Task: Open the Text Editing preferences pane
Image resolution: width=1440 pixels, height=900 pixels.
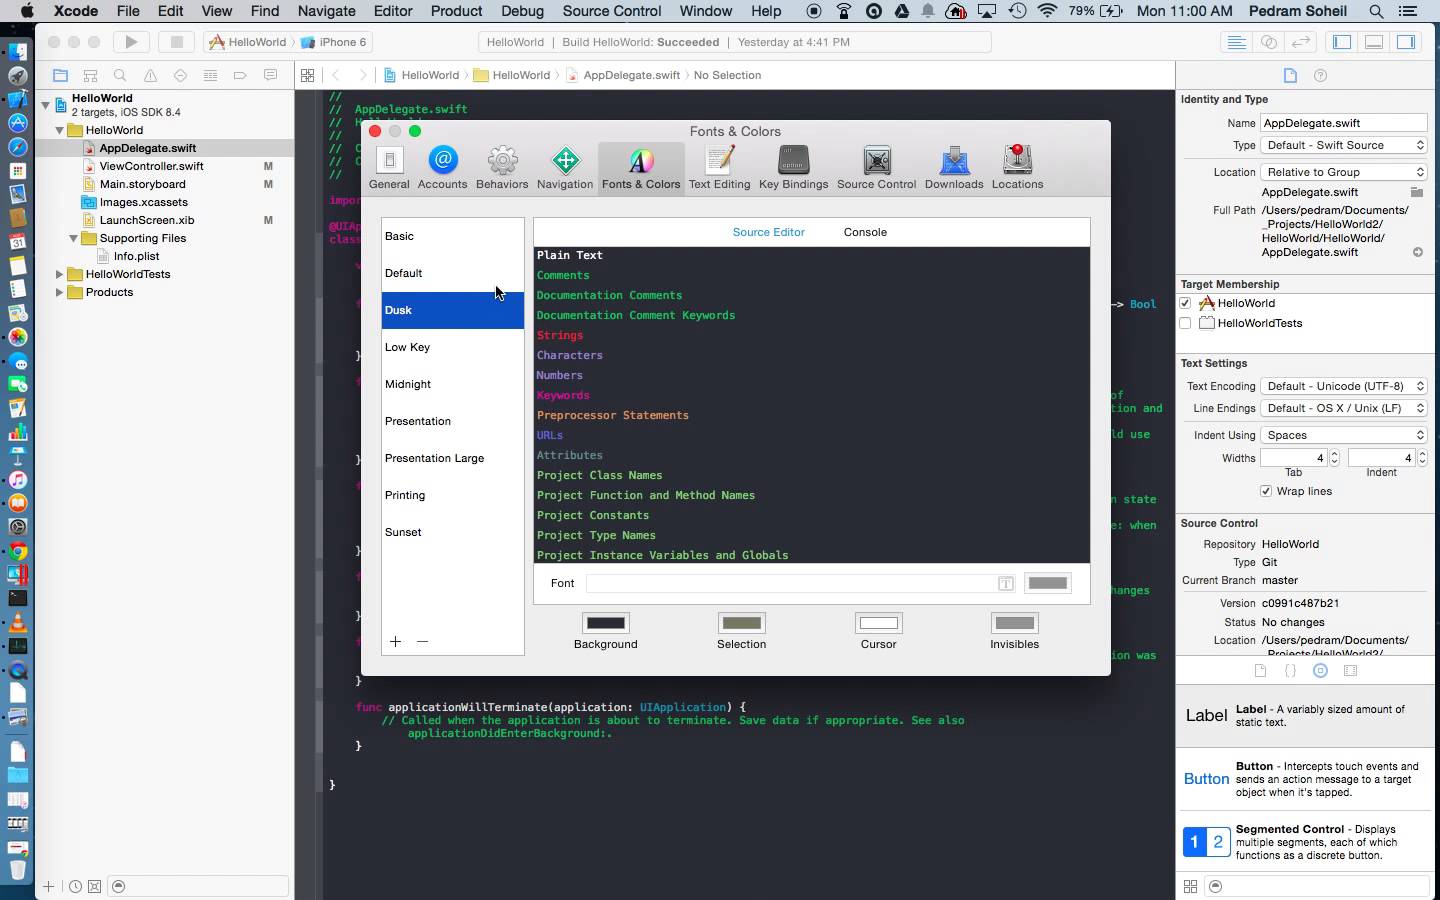Action: 719,167
